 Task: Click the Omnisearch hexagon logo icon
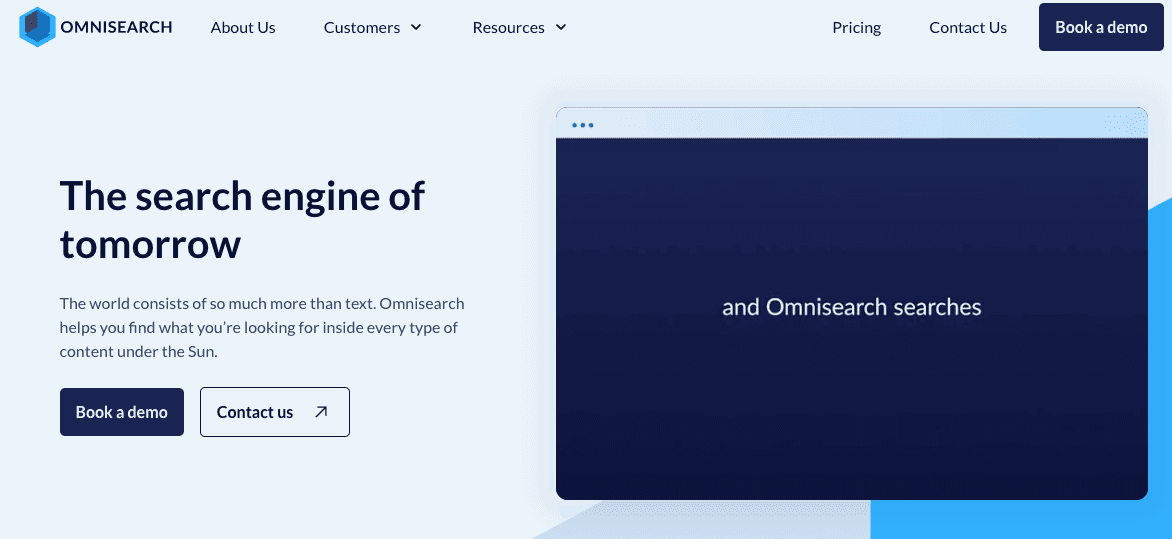(38, 28)
